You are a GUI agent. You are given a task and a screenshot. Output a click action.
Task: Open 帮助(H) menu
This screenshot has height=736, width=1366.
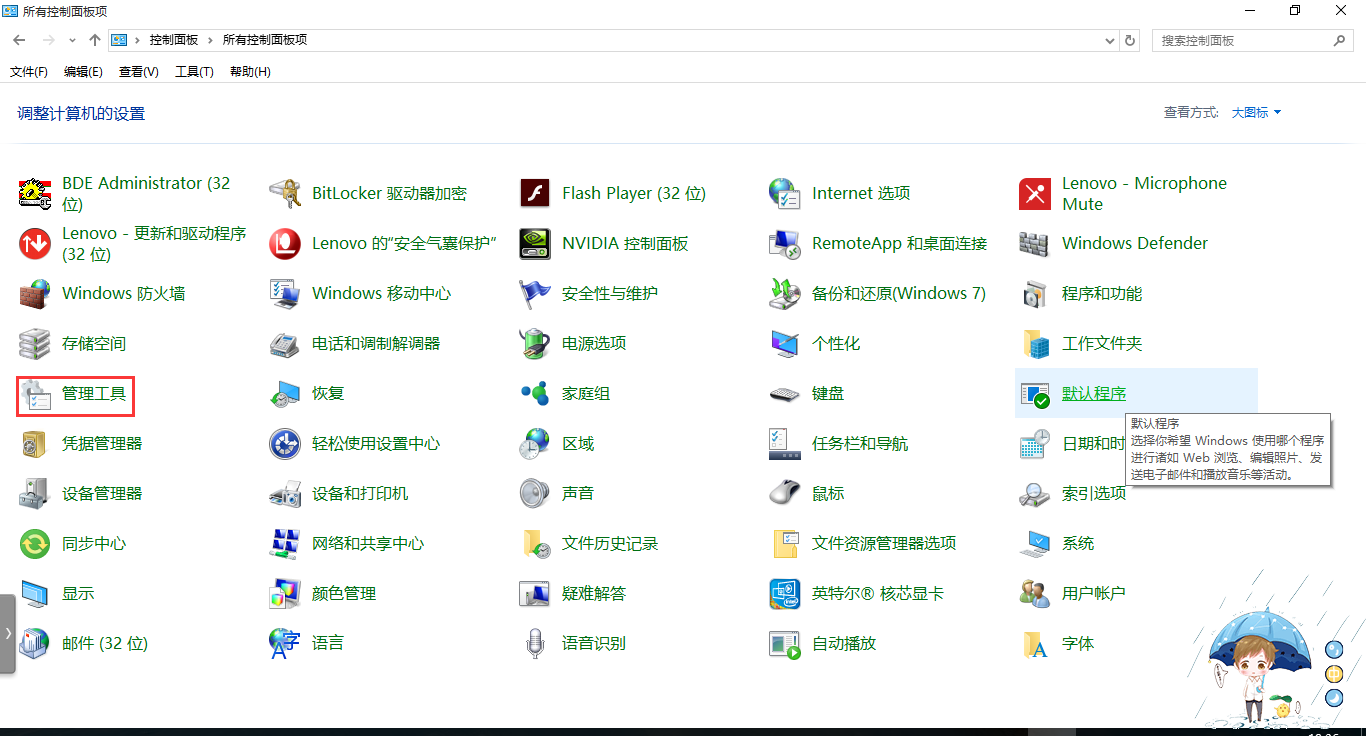250,72
